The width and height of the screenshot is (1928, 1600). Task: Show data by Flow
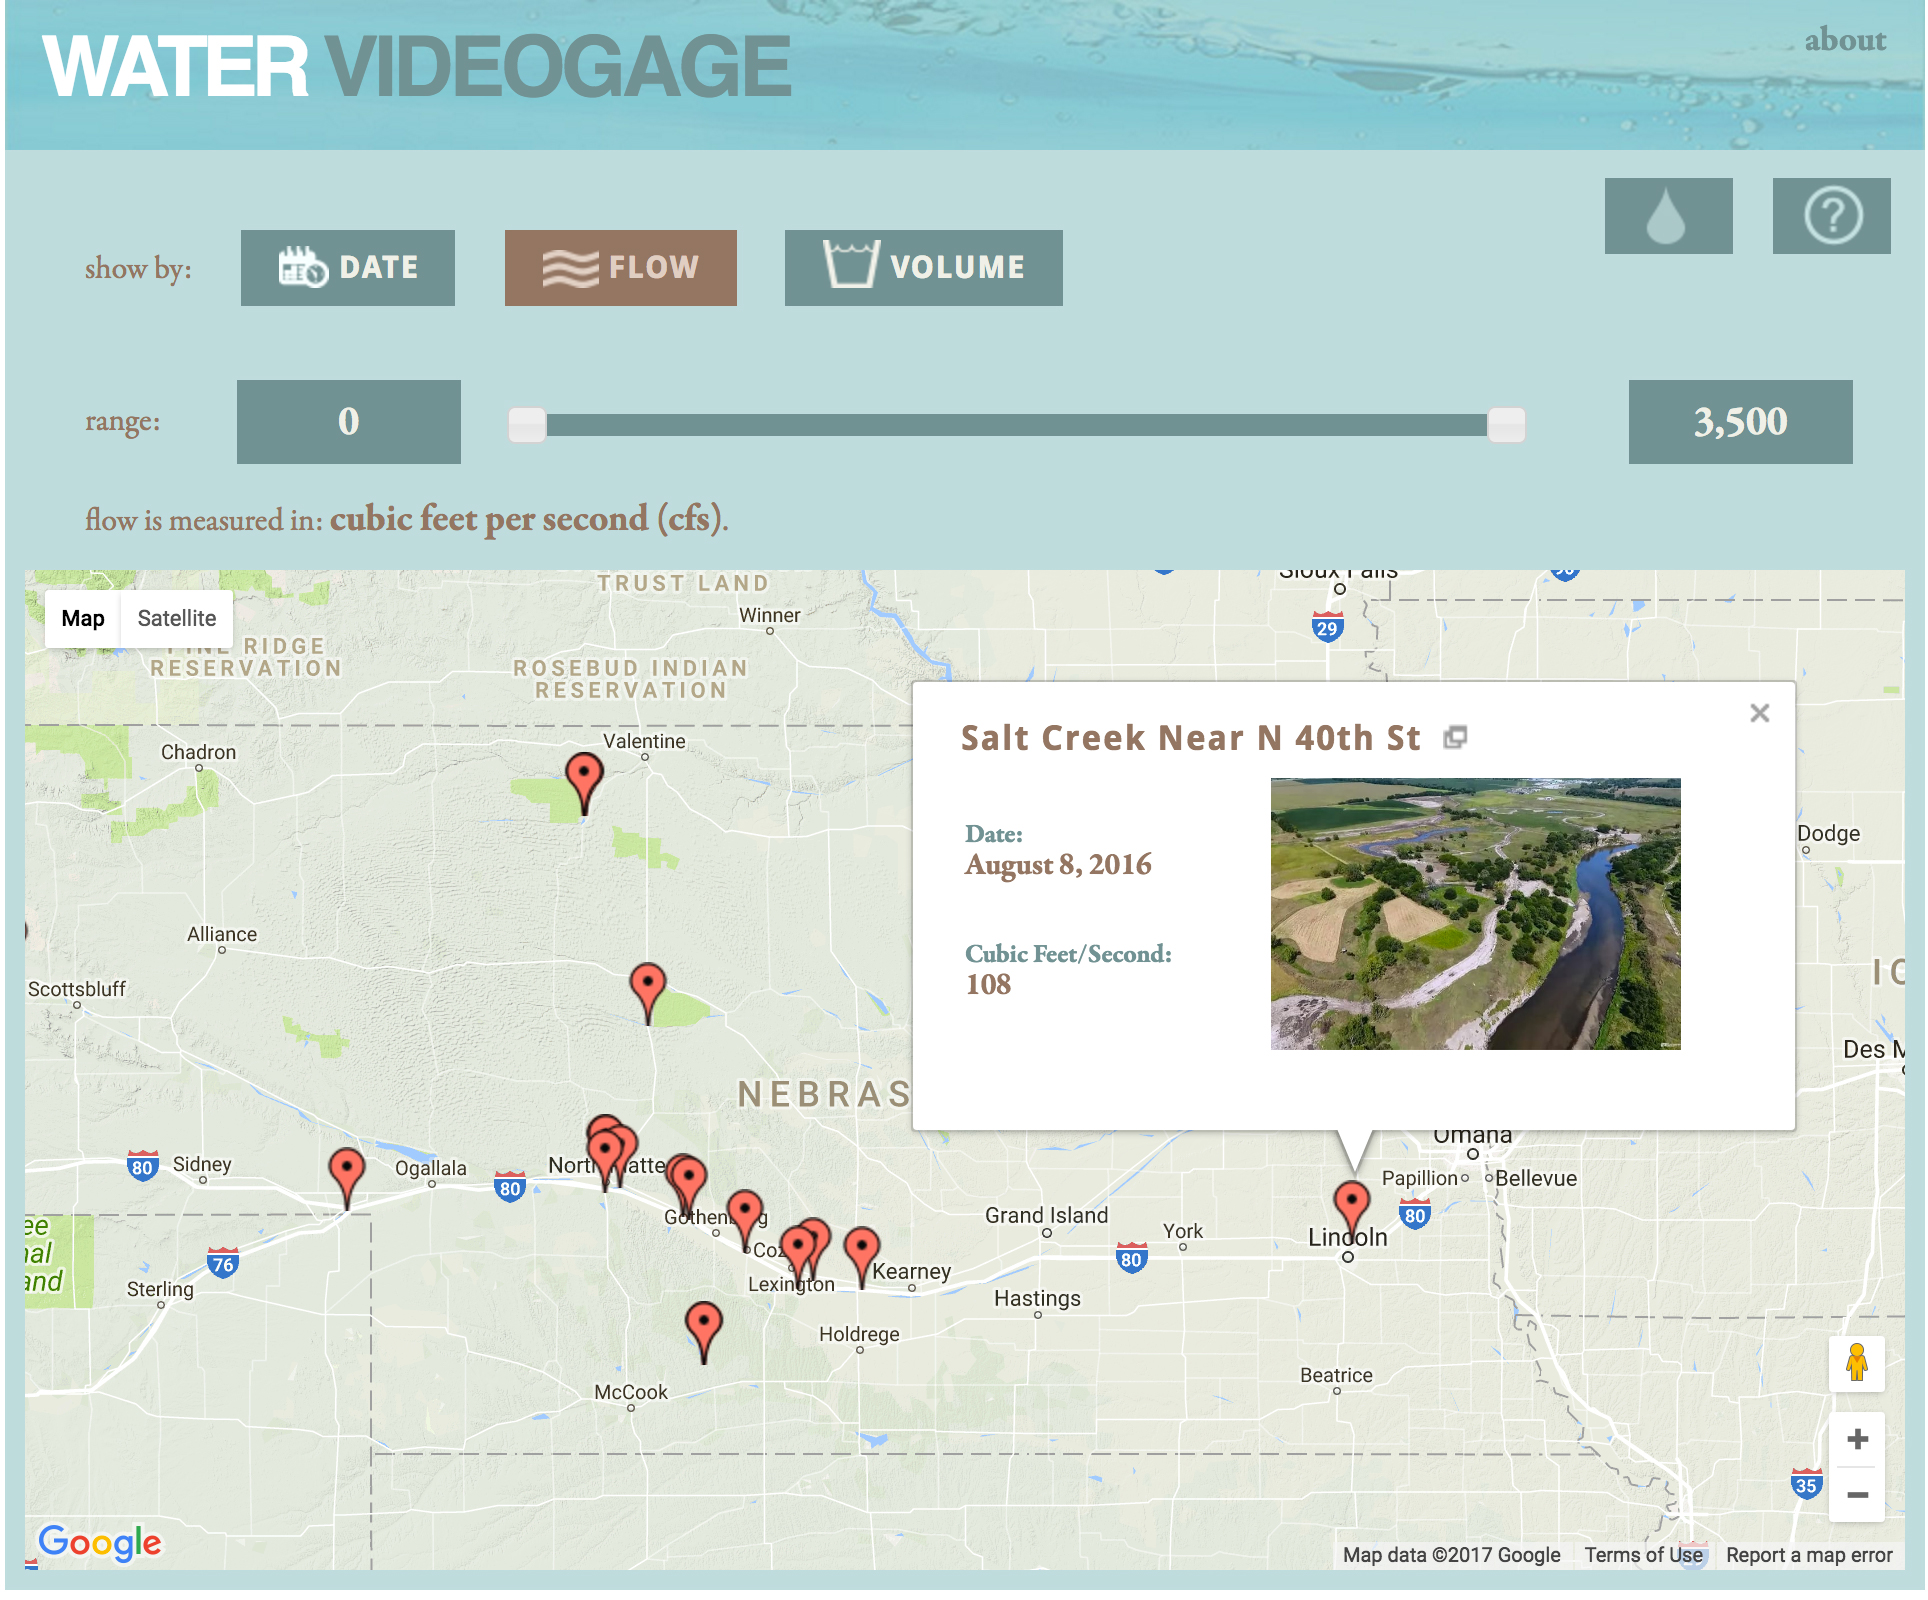(621, 268)
